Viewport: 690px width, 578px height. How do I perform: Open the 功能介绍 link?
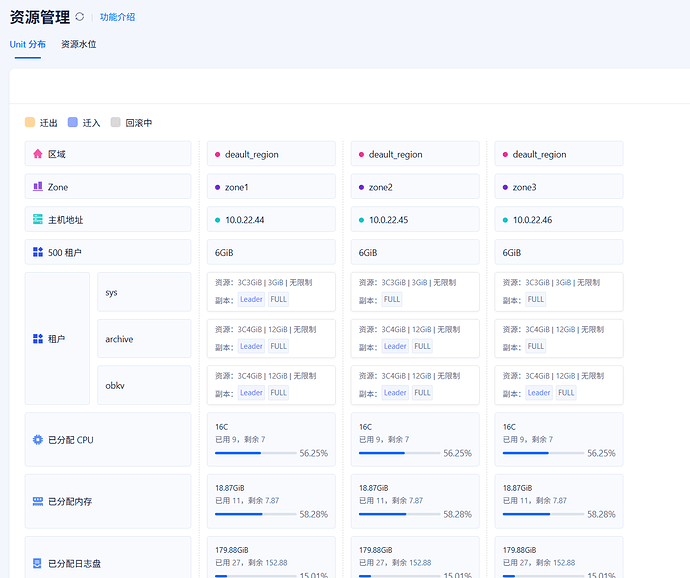(117, 17)
